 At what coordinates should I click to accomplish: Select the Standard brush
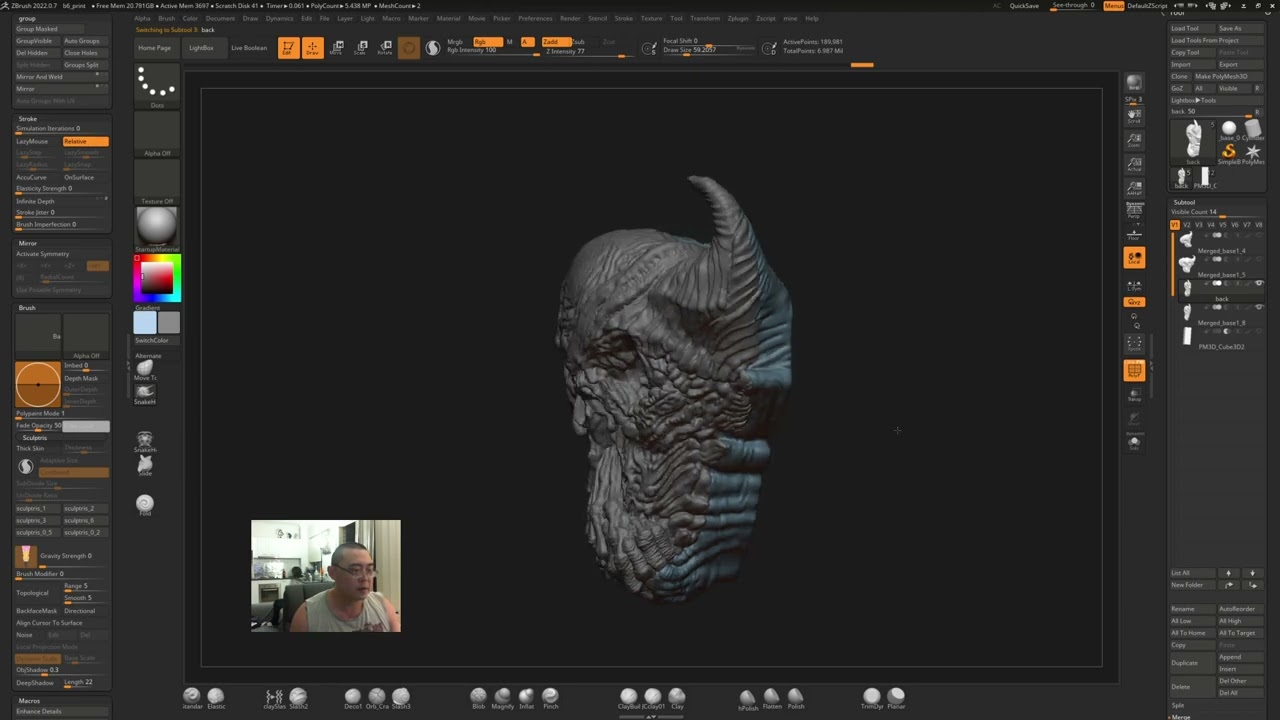click(x=192, y=698)
